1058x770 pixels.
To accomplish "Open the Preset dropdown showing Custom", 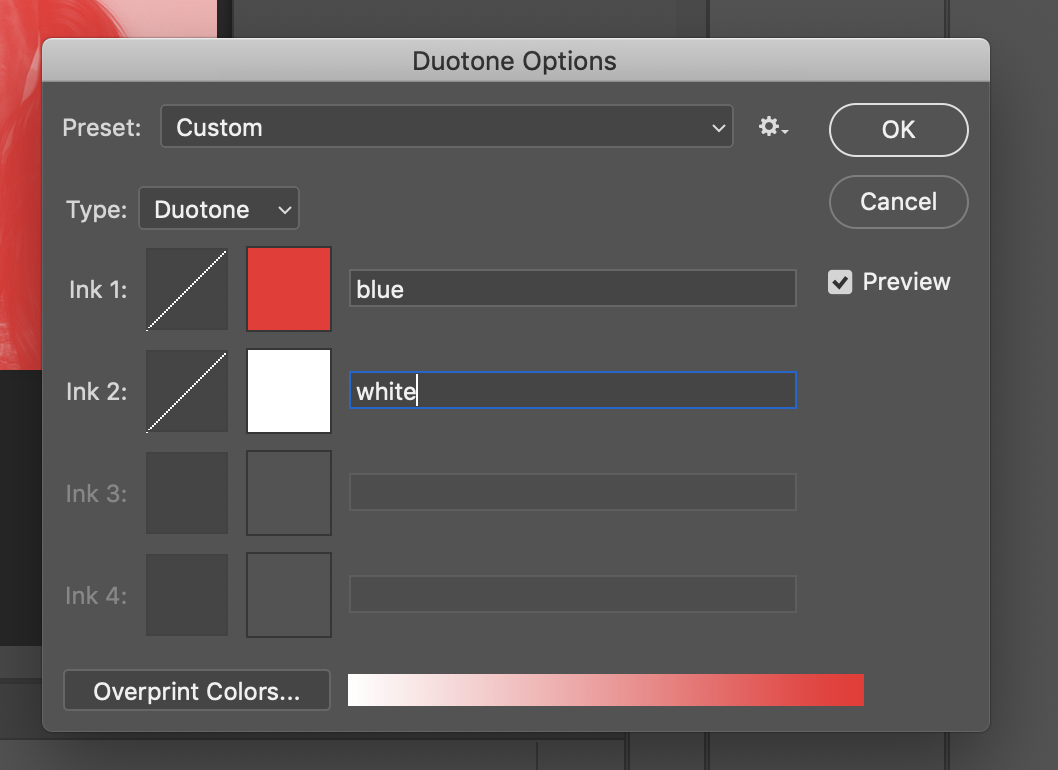I will (x=447, y=126).
